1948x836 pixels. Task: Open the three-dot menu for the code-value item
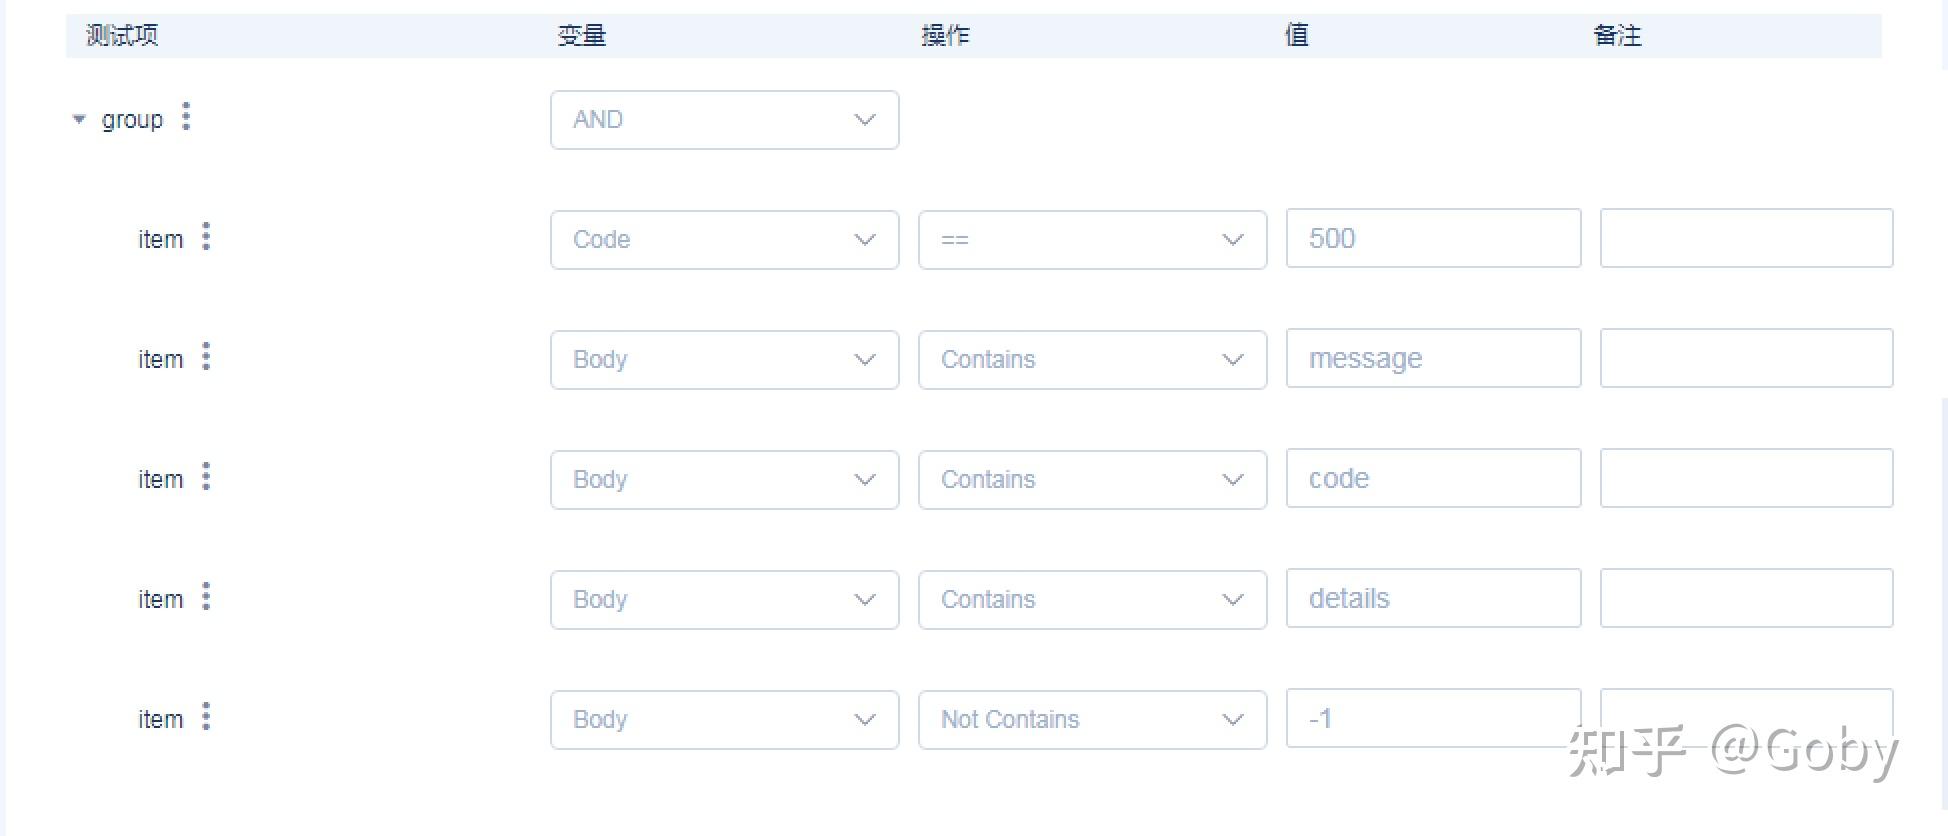pos(206,477)
